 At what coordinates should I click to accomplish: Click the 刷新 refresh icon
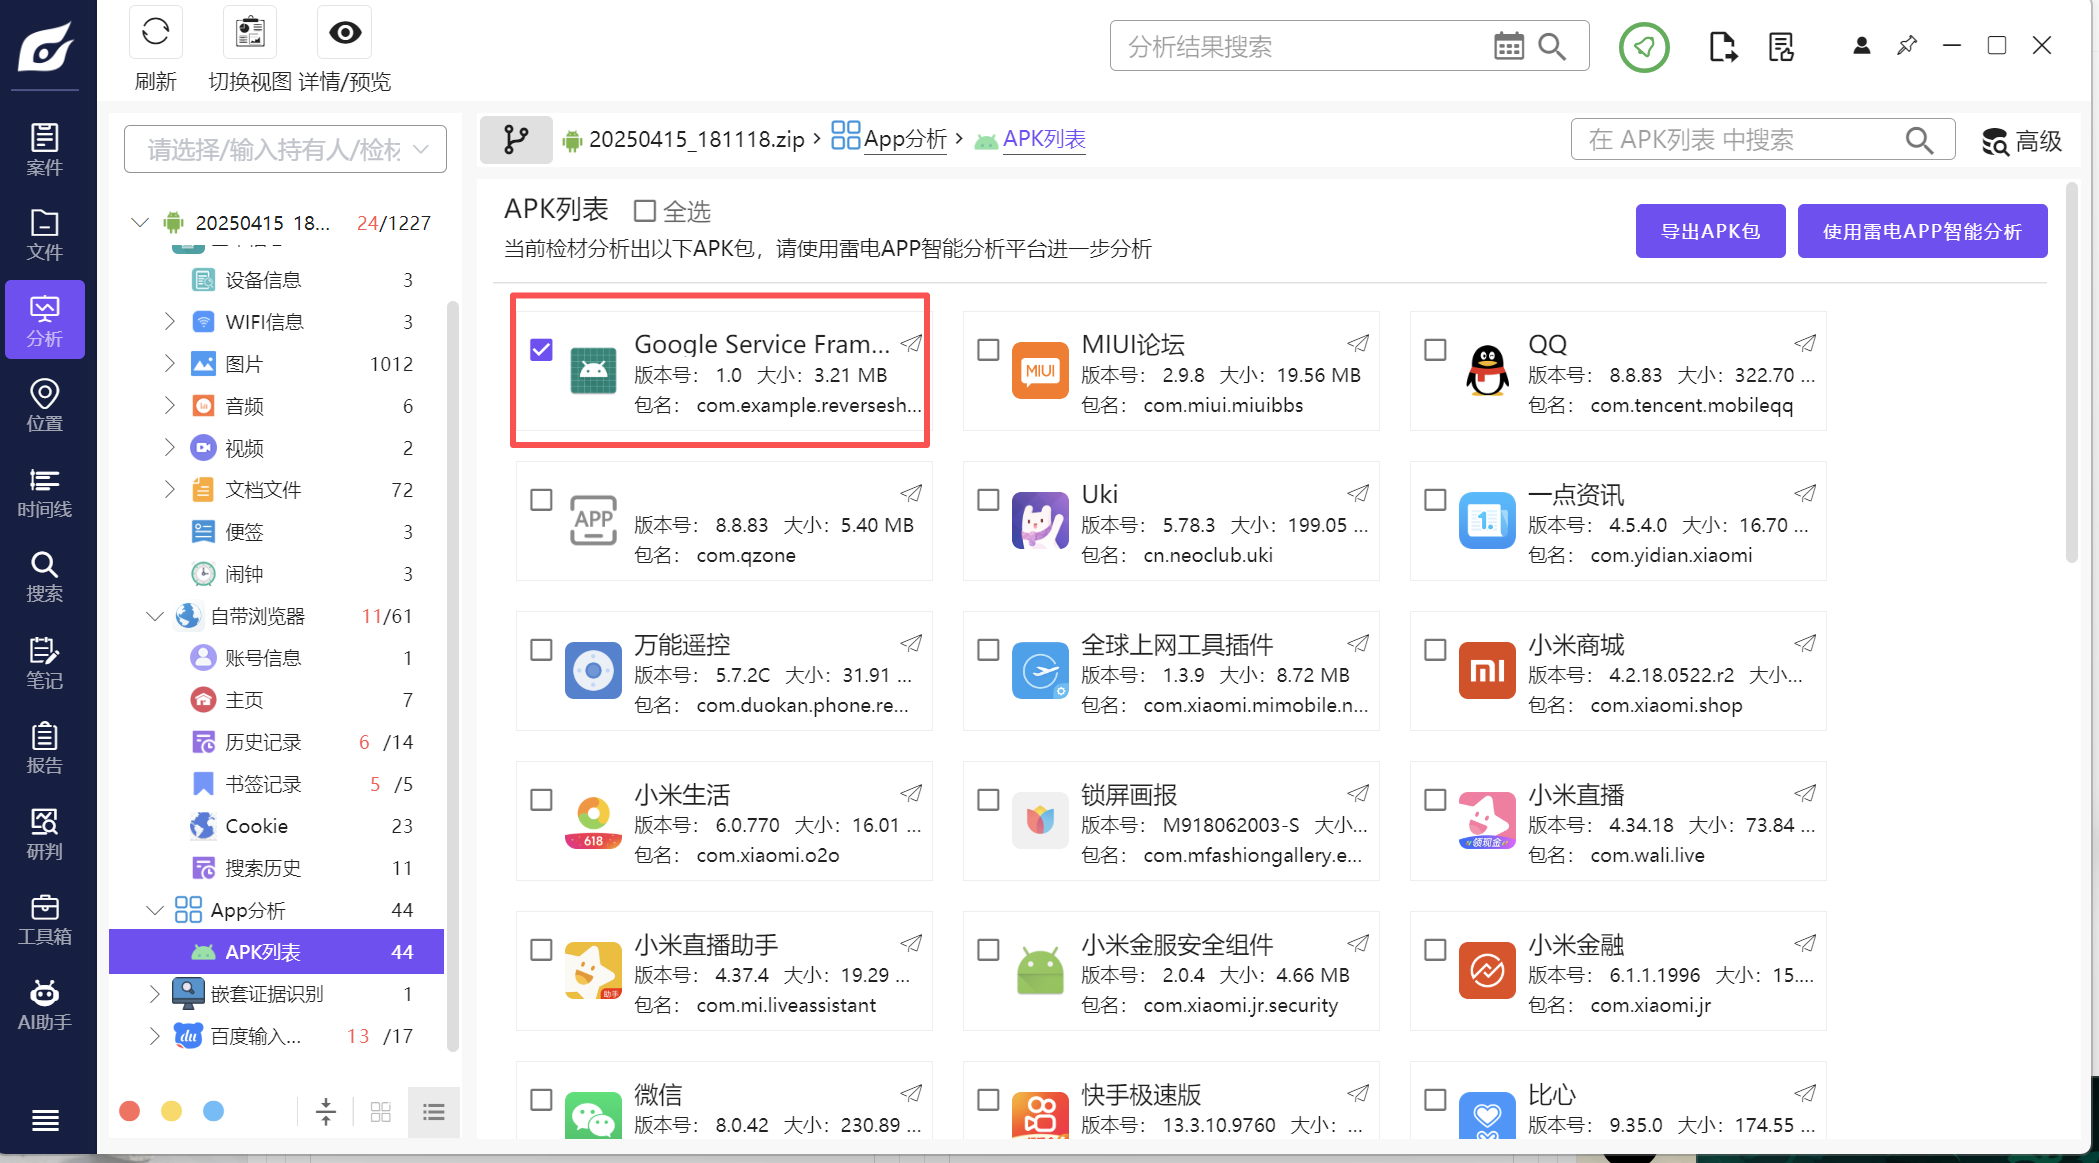pyautogui.click(x=155, y=33)
